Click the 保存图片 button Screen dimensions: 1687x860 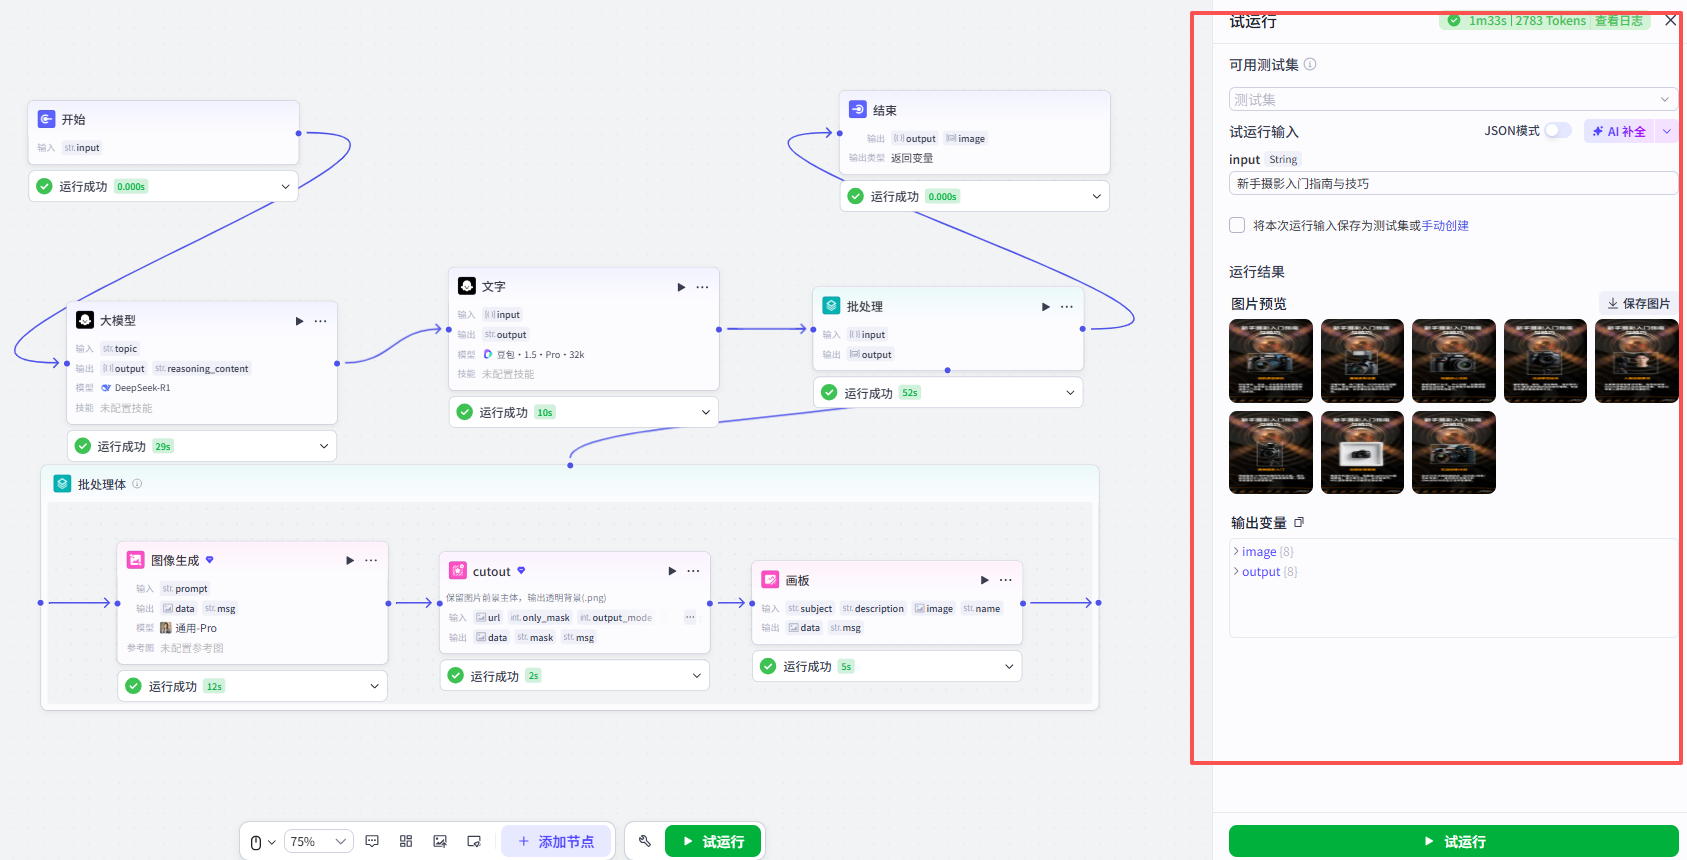point(1638,303)
